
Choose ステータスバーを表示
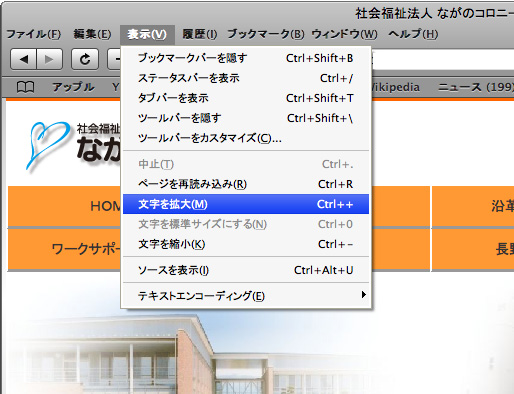pyautogui.click(x=246, y=78)
